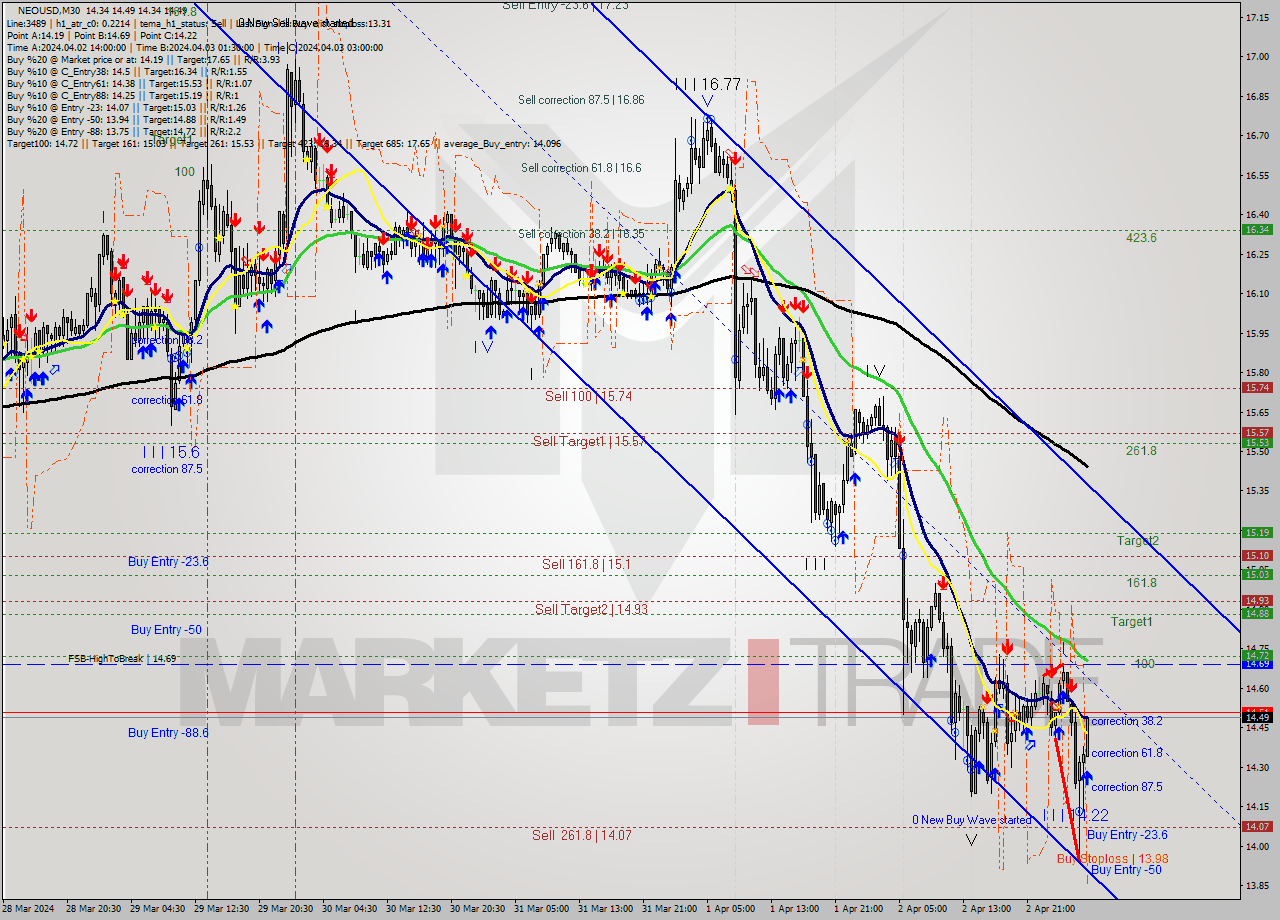Click the 'correction 38.2' label near current price
This screenshot has height=920, width=1280.
point(1127,721)
